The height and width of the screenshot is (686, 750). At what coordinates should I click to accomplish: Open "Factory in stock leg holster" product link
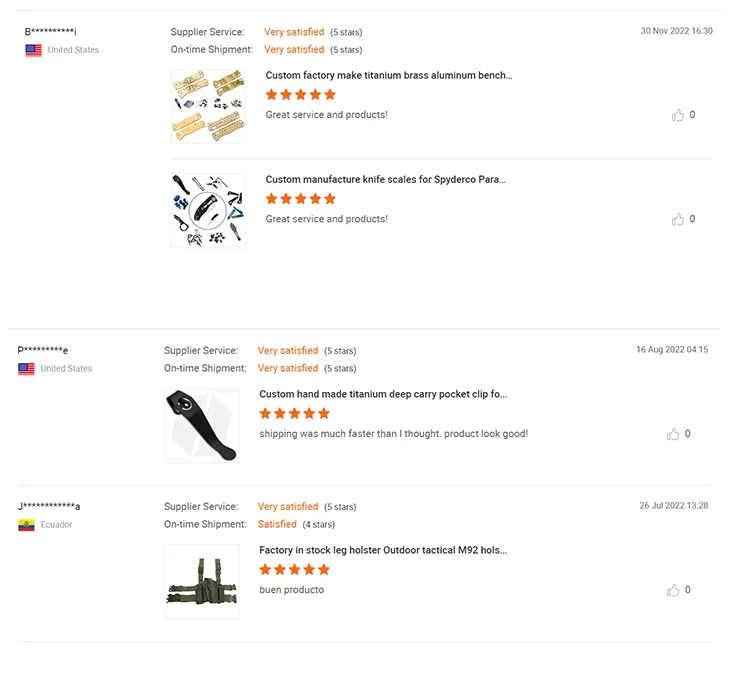pyautogui.click(x=383, y=550)
